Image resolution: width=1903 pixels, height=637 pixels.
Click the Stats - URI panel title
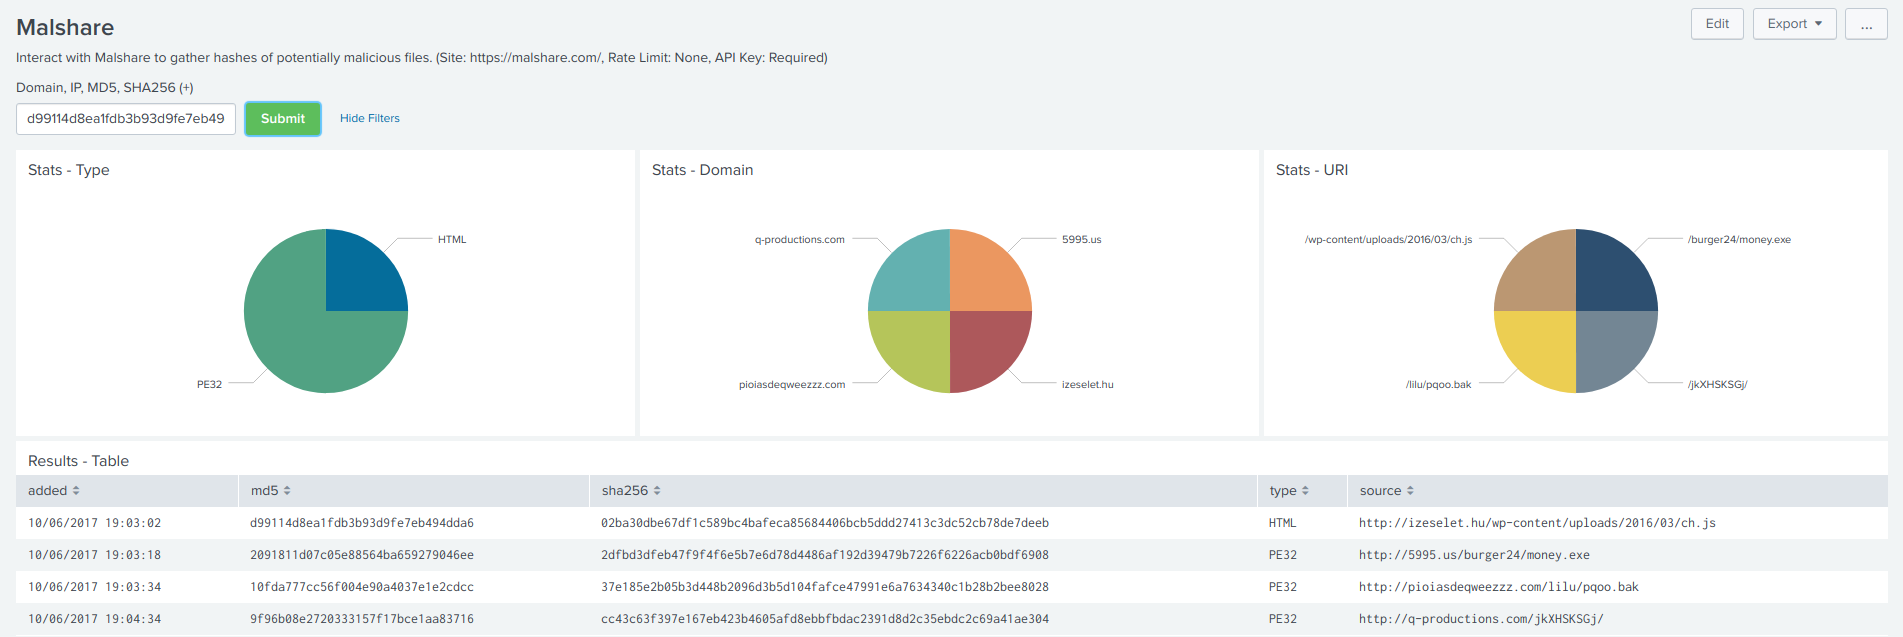click(1312, 170)
